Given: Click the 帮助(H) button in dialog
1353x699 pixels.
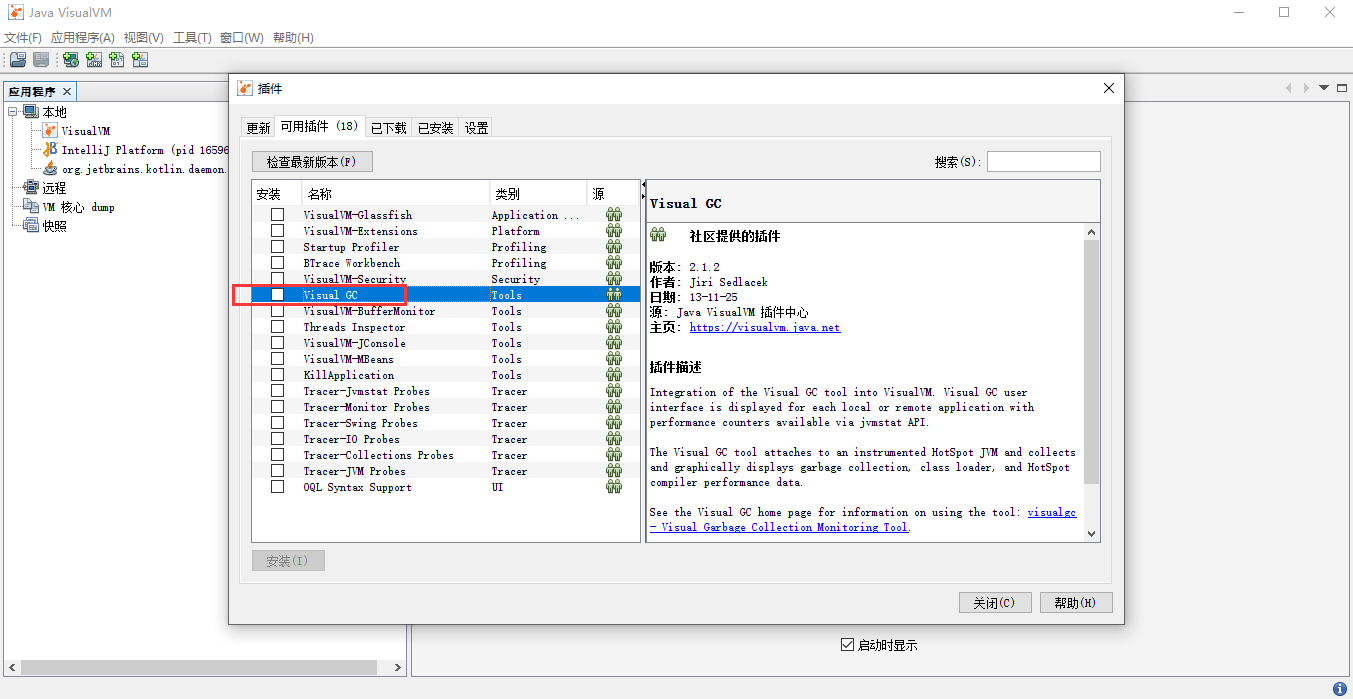Looking at the screenshot, I should click(x=1076, y=603).
